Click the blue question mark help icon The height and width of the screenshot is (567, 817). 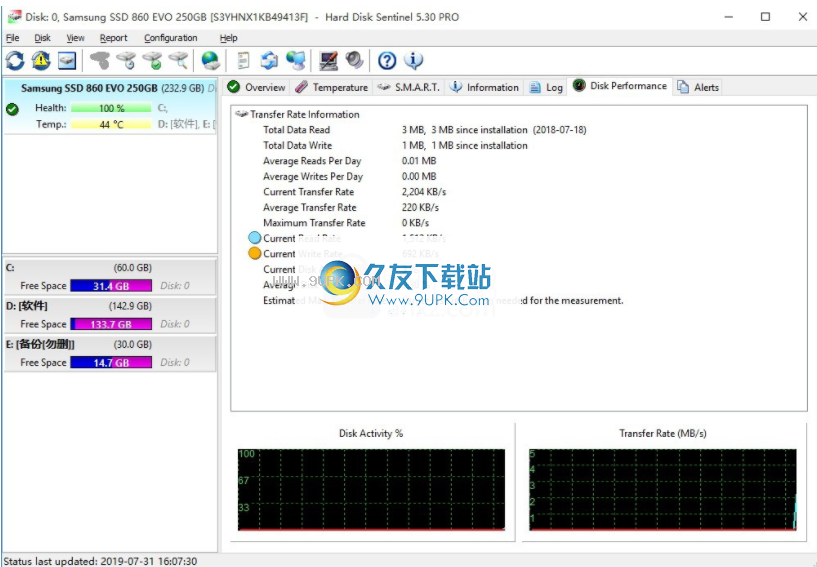[x=387, y=60]
